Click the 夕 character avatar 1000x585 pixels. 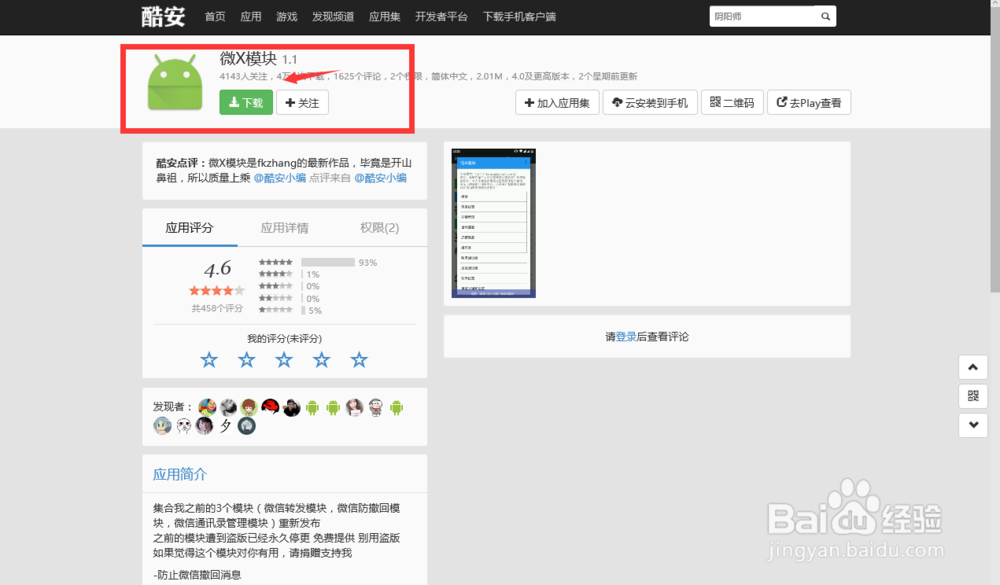click(x=225, y=426)
